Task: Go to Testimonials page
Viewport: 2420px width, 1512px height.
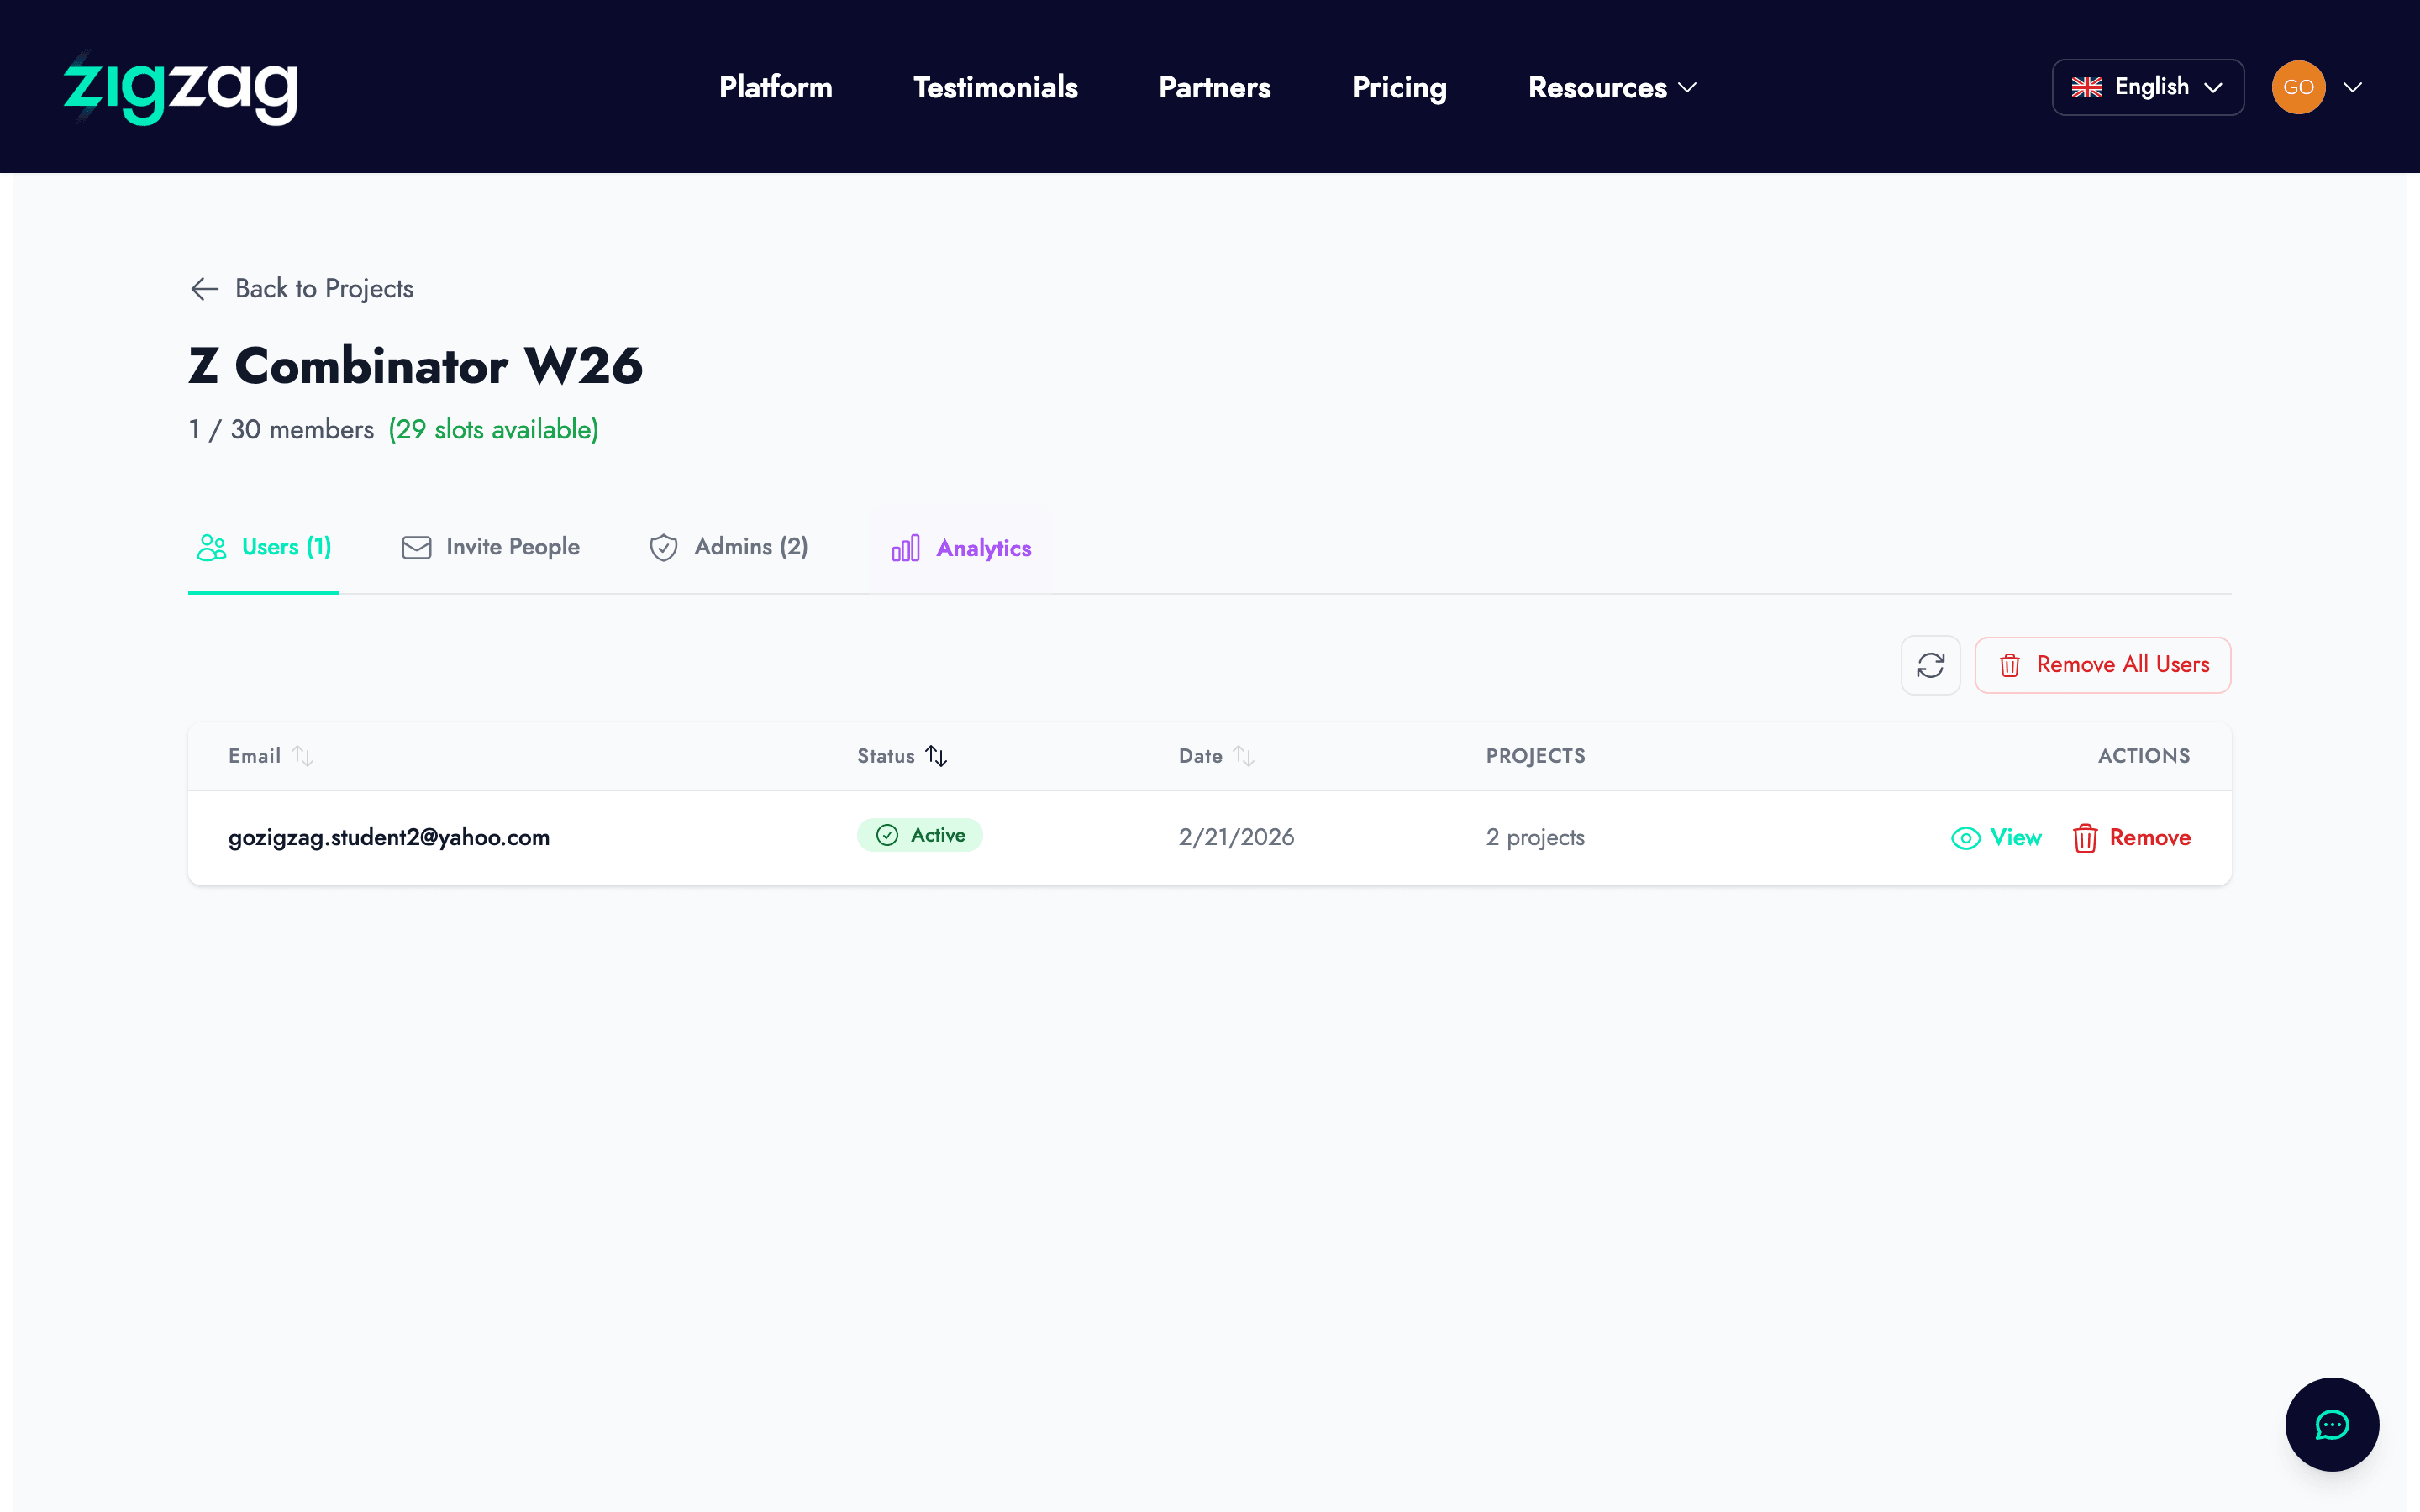Action: point(995,87)
